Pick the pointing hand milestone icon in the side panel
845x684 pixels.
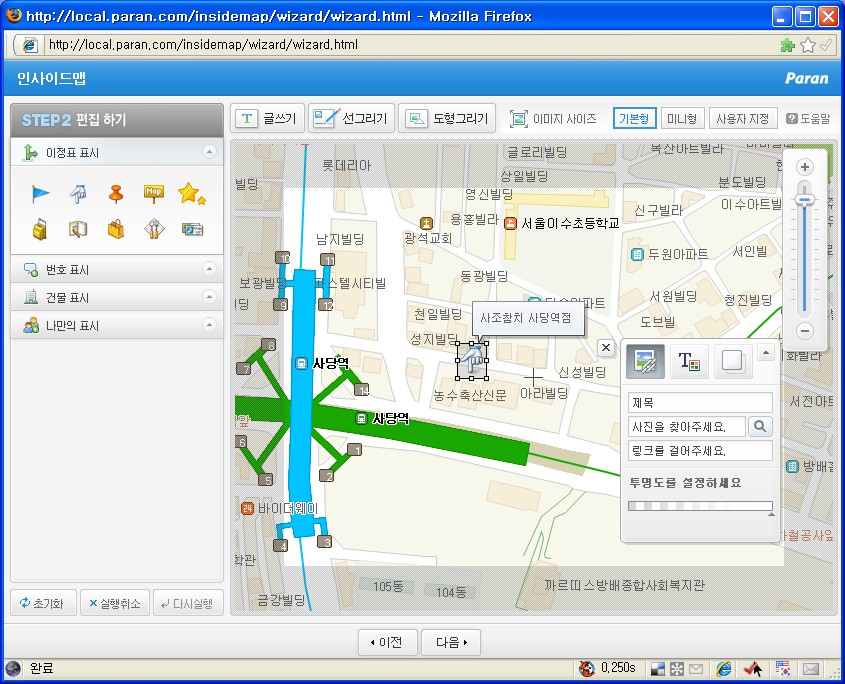click(x=79, y=194)
